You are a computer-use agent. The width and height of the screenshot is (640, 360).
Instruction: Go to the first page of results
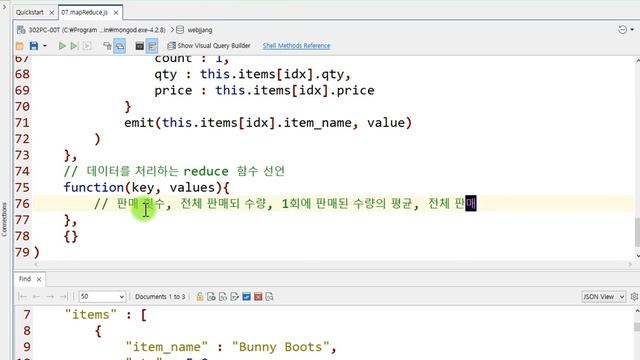pyautogui.click(x=22, y=297)
